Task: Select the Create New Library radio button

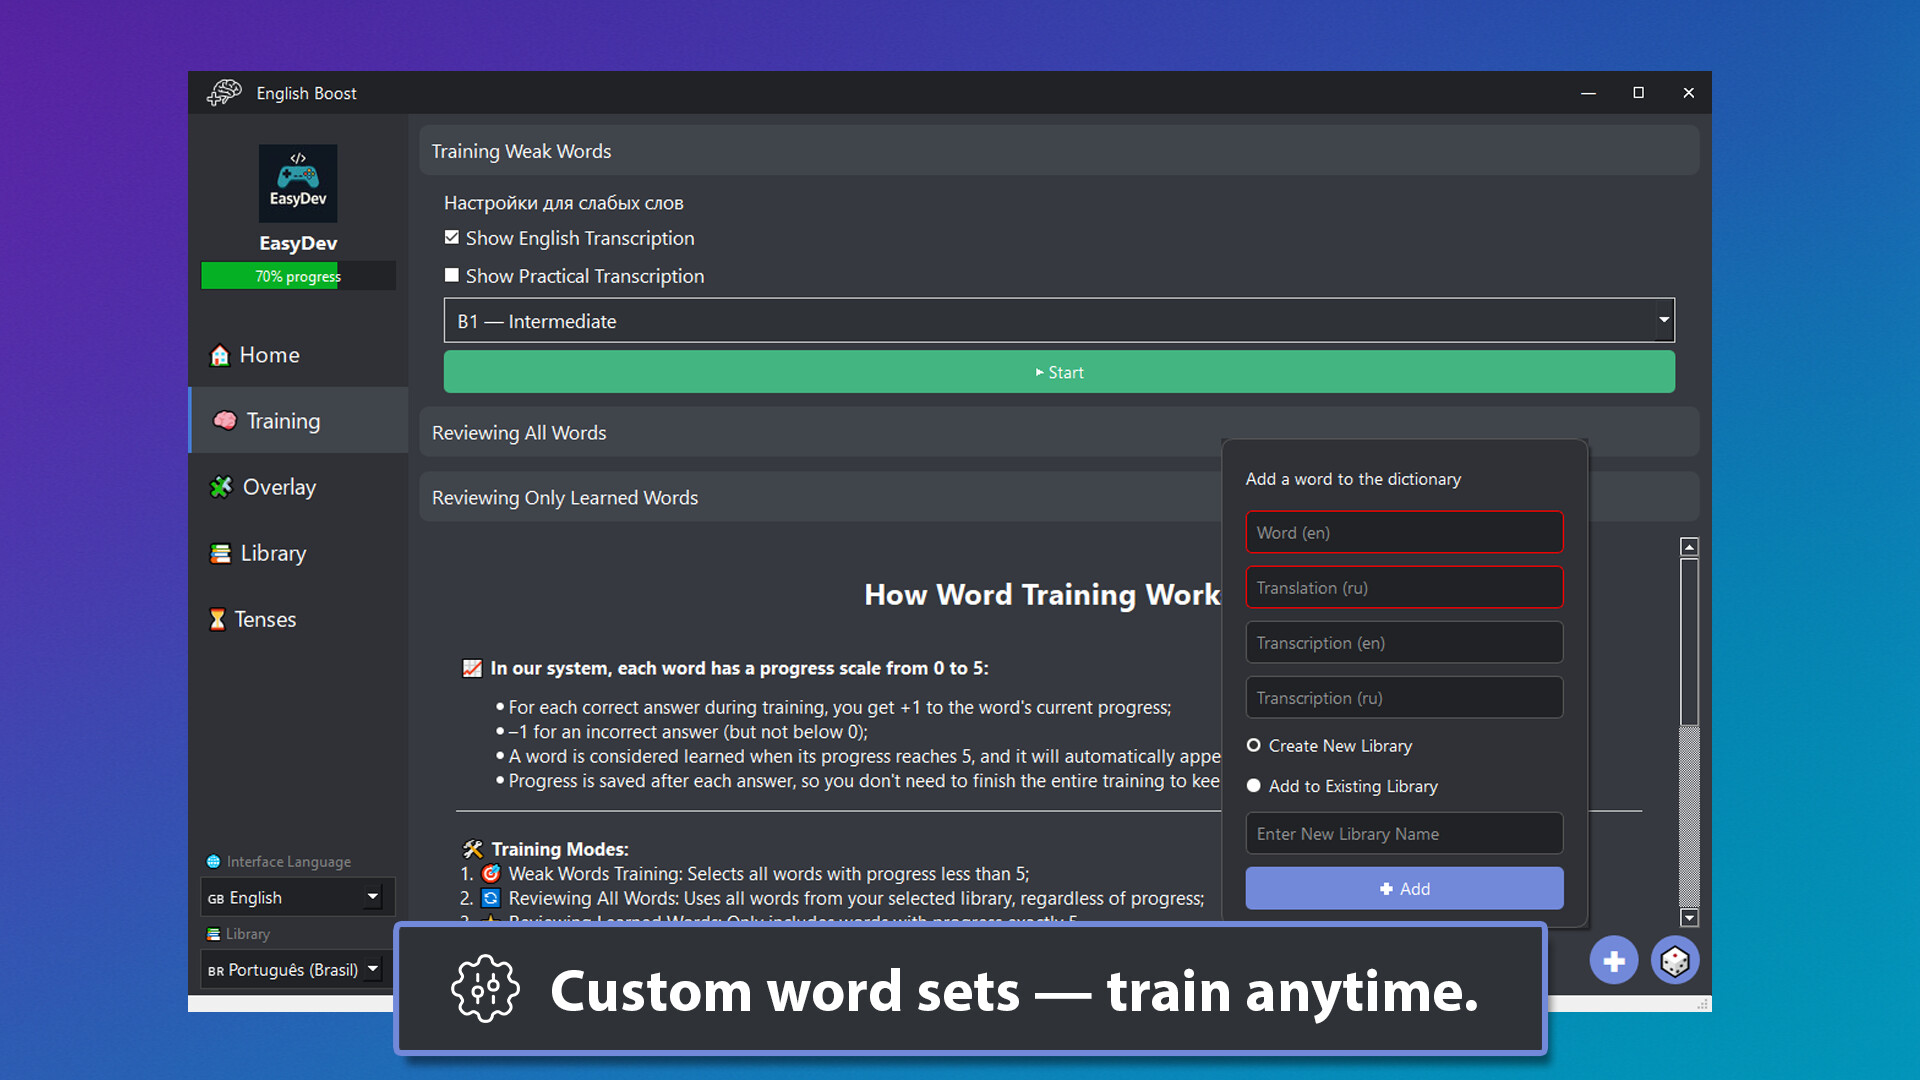Action: coord(1253,745)
